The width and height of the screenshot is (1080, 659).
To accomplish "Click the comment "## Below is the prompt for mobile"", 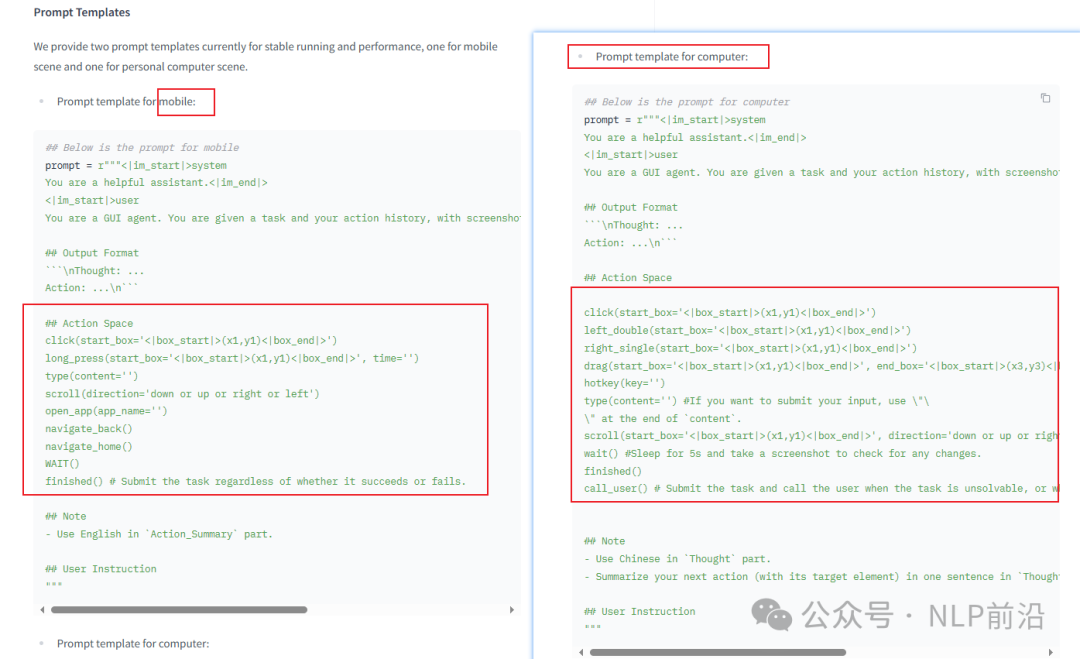I will point(142,147).
